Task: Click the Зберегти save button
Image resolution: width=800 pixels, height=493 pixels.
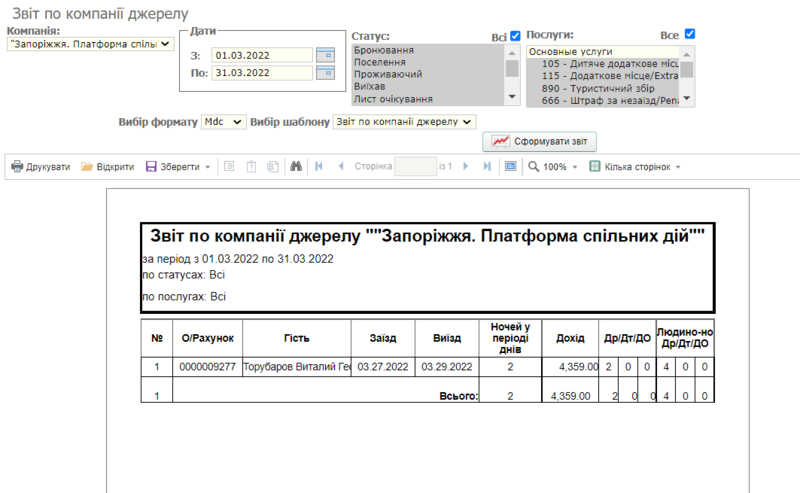Action: 177,167
